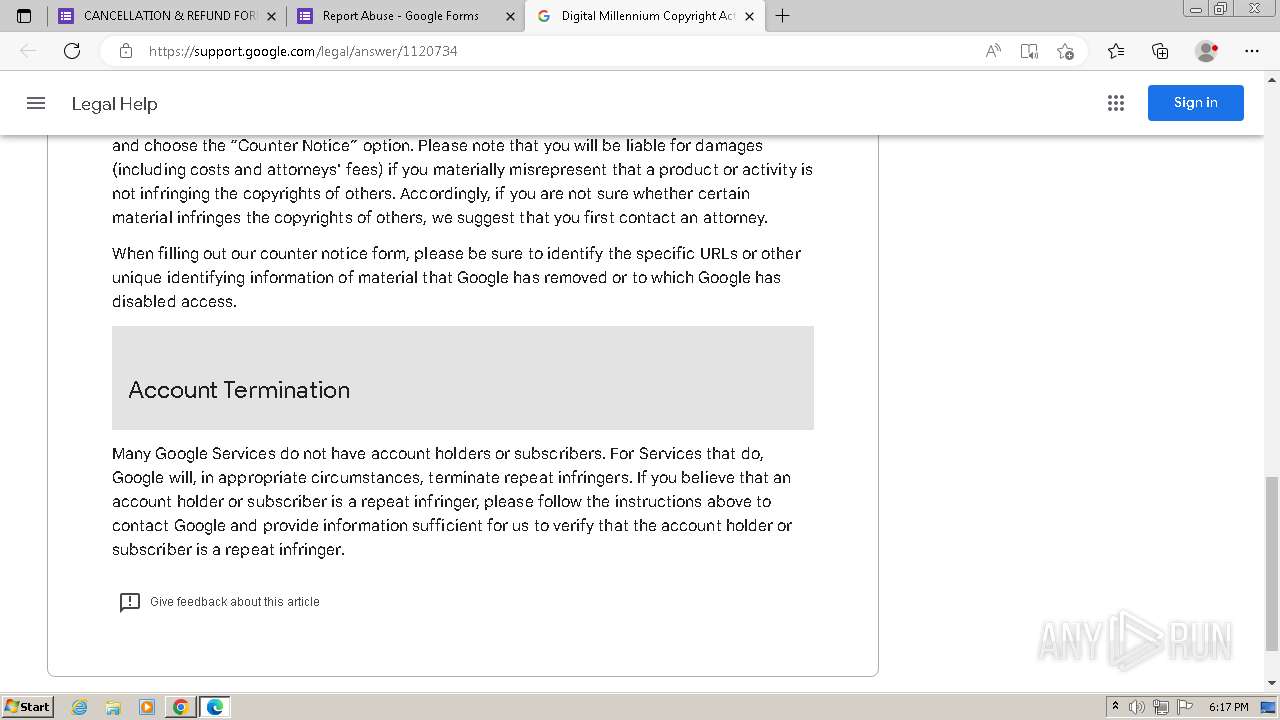Open Edge Settings and more menu
This screenshot has width=1280, height=720.
coord(1252,51)
